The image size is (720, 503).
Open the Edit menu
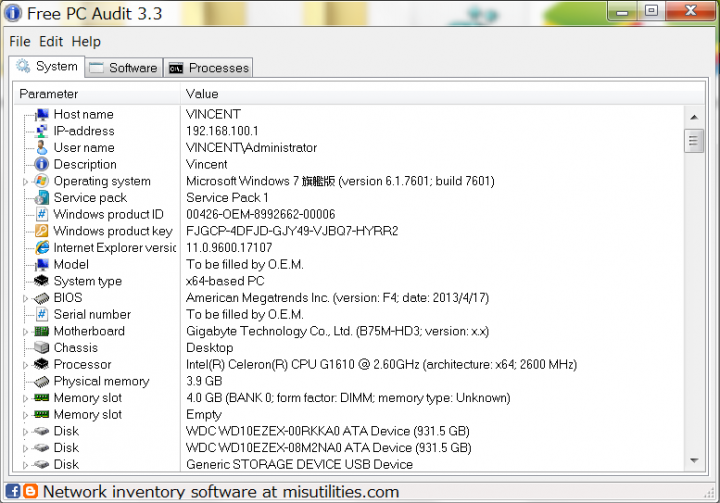tap(51, 41)
